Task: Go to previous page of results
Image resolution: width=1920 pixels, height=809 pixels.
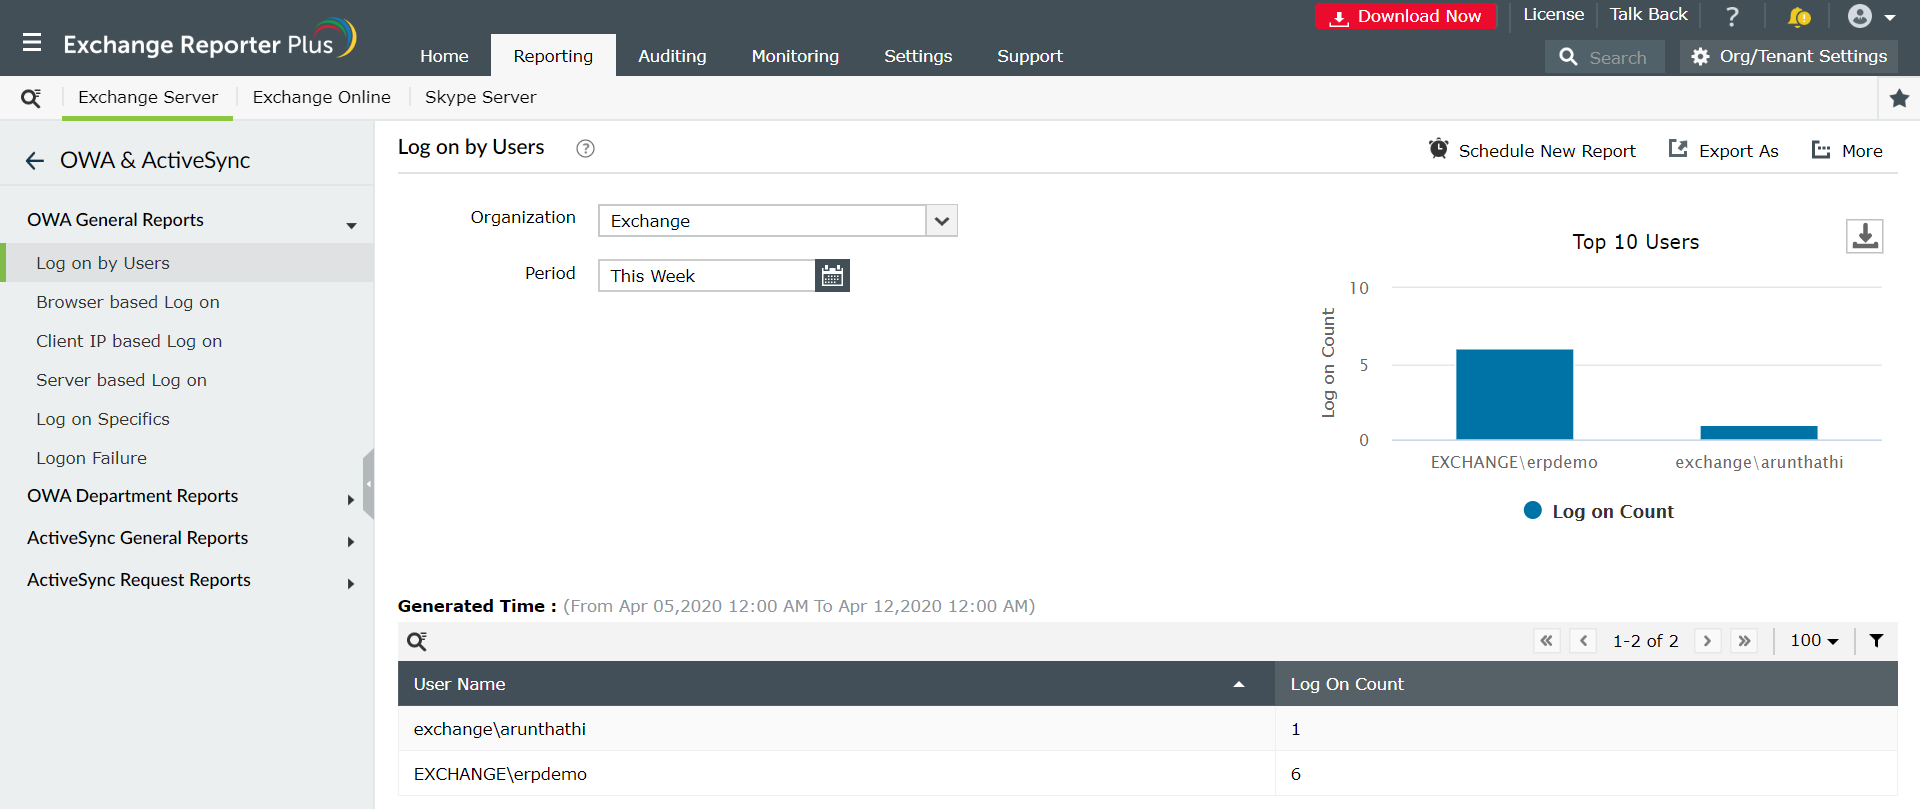Action: [1583, 641]
